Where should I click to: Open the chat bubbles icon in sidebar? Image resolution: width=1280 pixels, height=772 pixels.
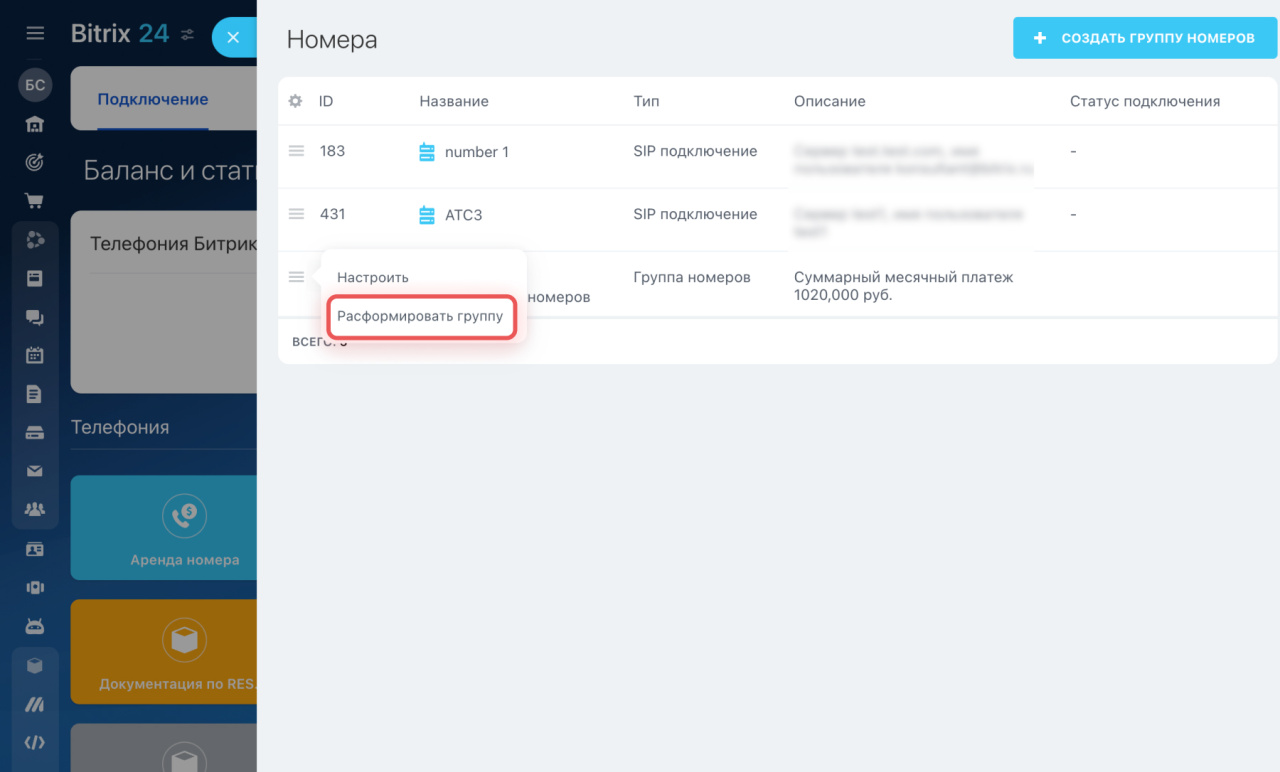coord(35,318)
